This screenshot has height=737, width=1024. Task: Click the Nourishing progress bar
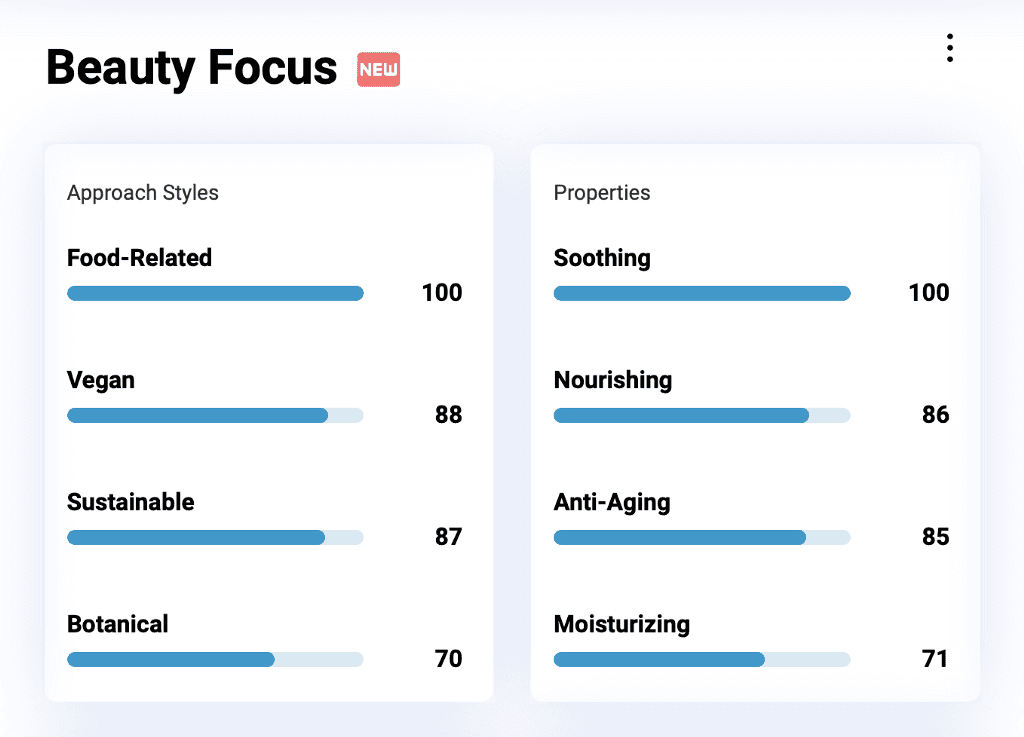[x=701, y=415]
